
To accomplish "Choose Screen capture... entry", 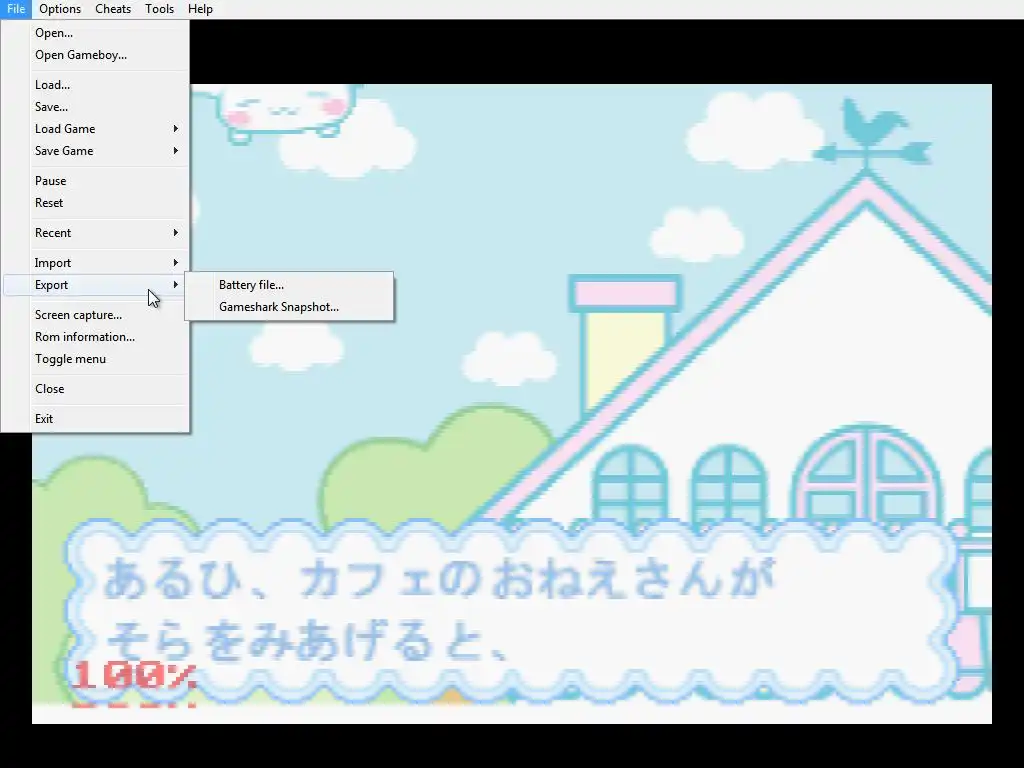I will (x=95, y=315).
